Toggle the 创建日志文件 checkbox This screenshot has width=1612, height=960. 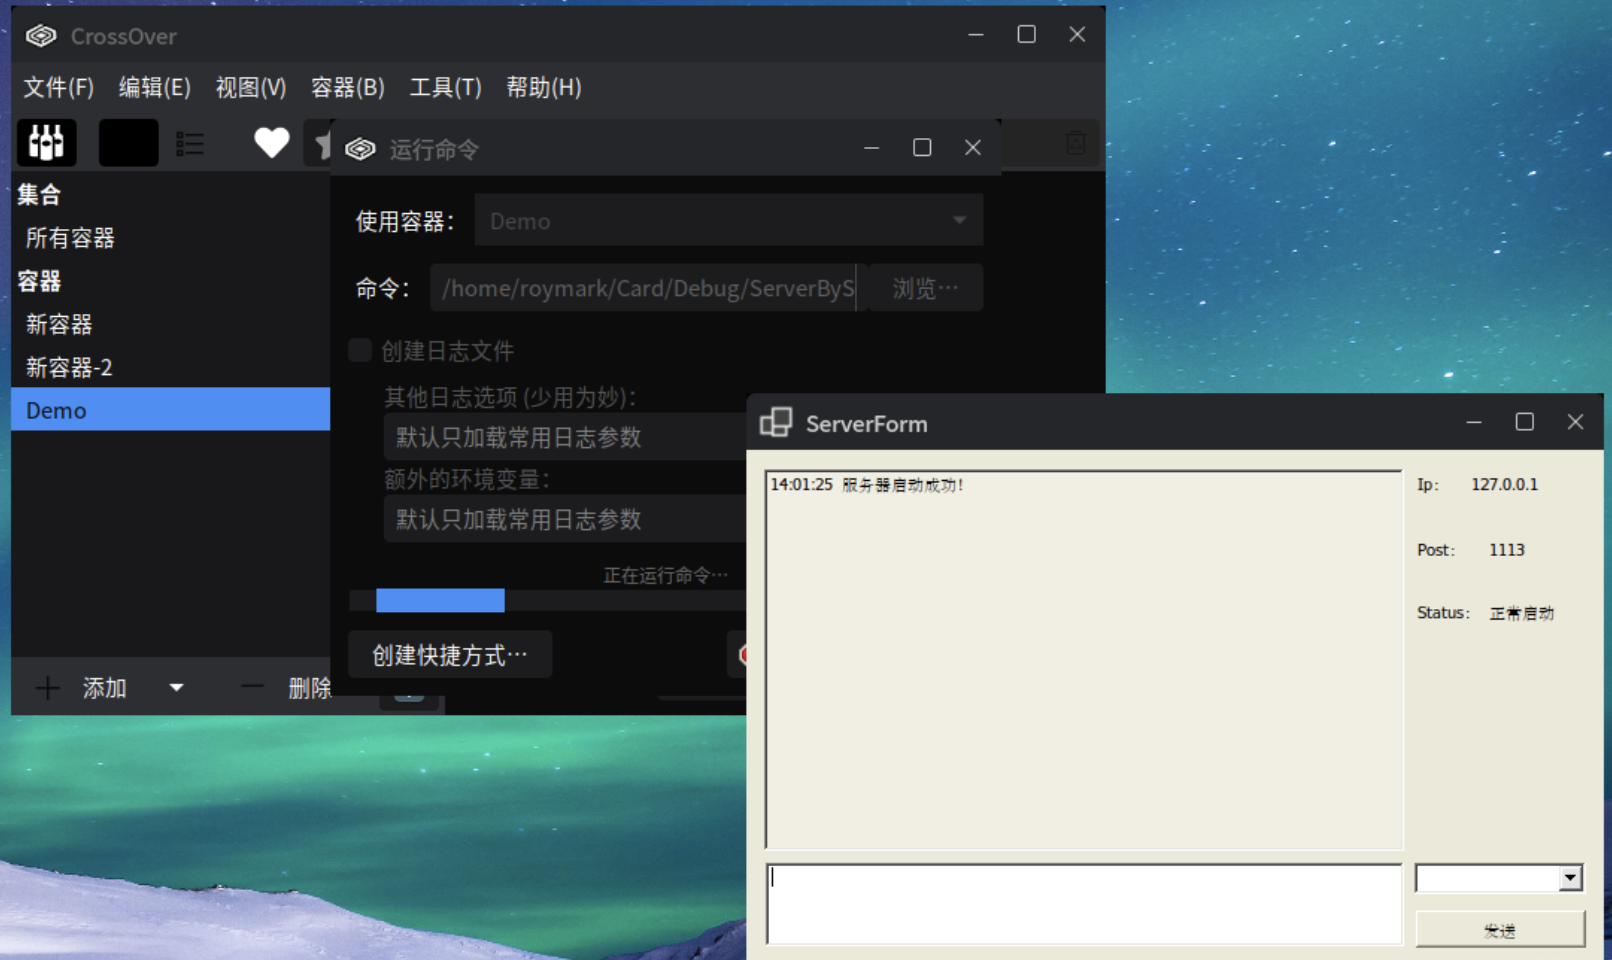(x=360, y=350)
